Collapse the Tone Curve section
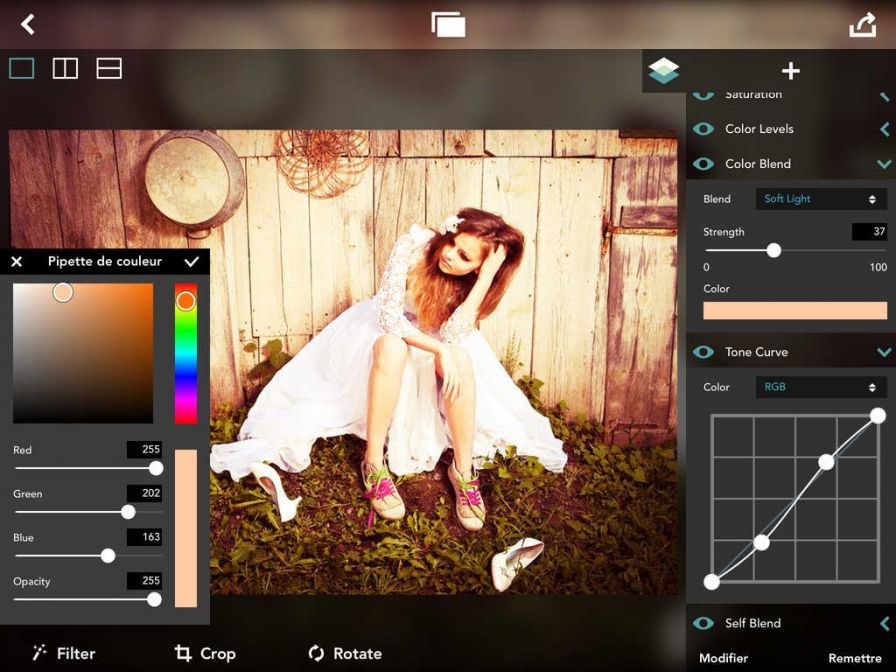Viewport: 896px width, 672px height. 883,352
